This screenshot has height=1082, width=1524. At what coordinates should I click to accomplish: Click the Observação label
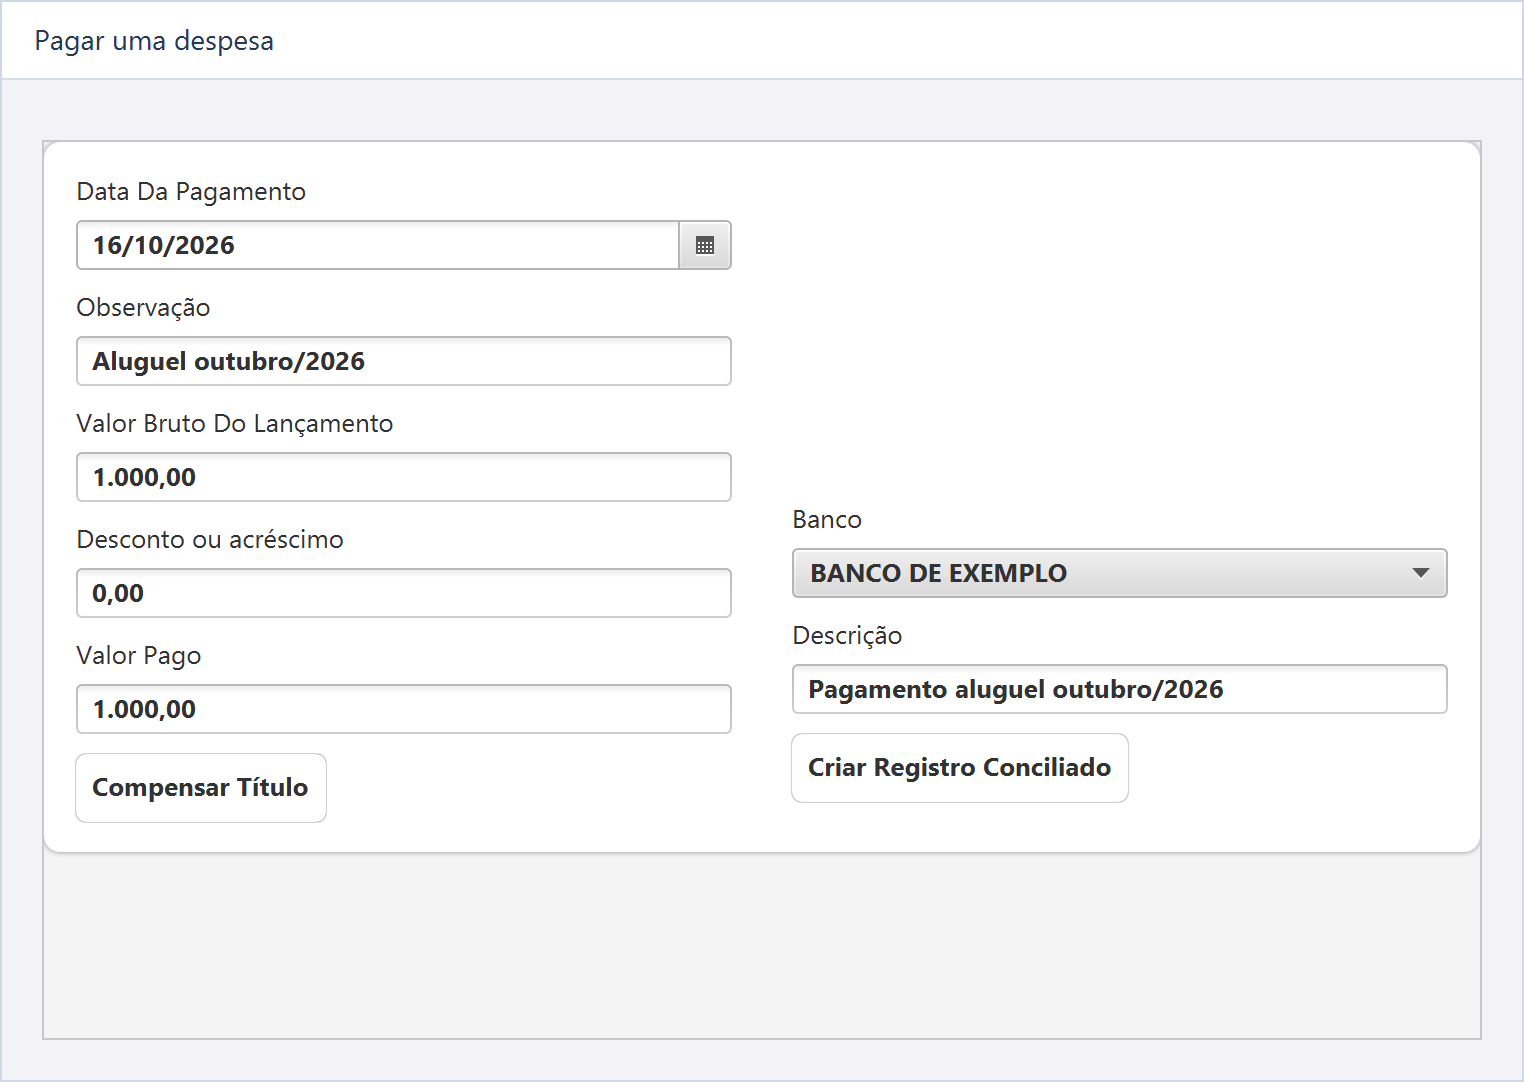point(143,307)
